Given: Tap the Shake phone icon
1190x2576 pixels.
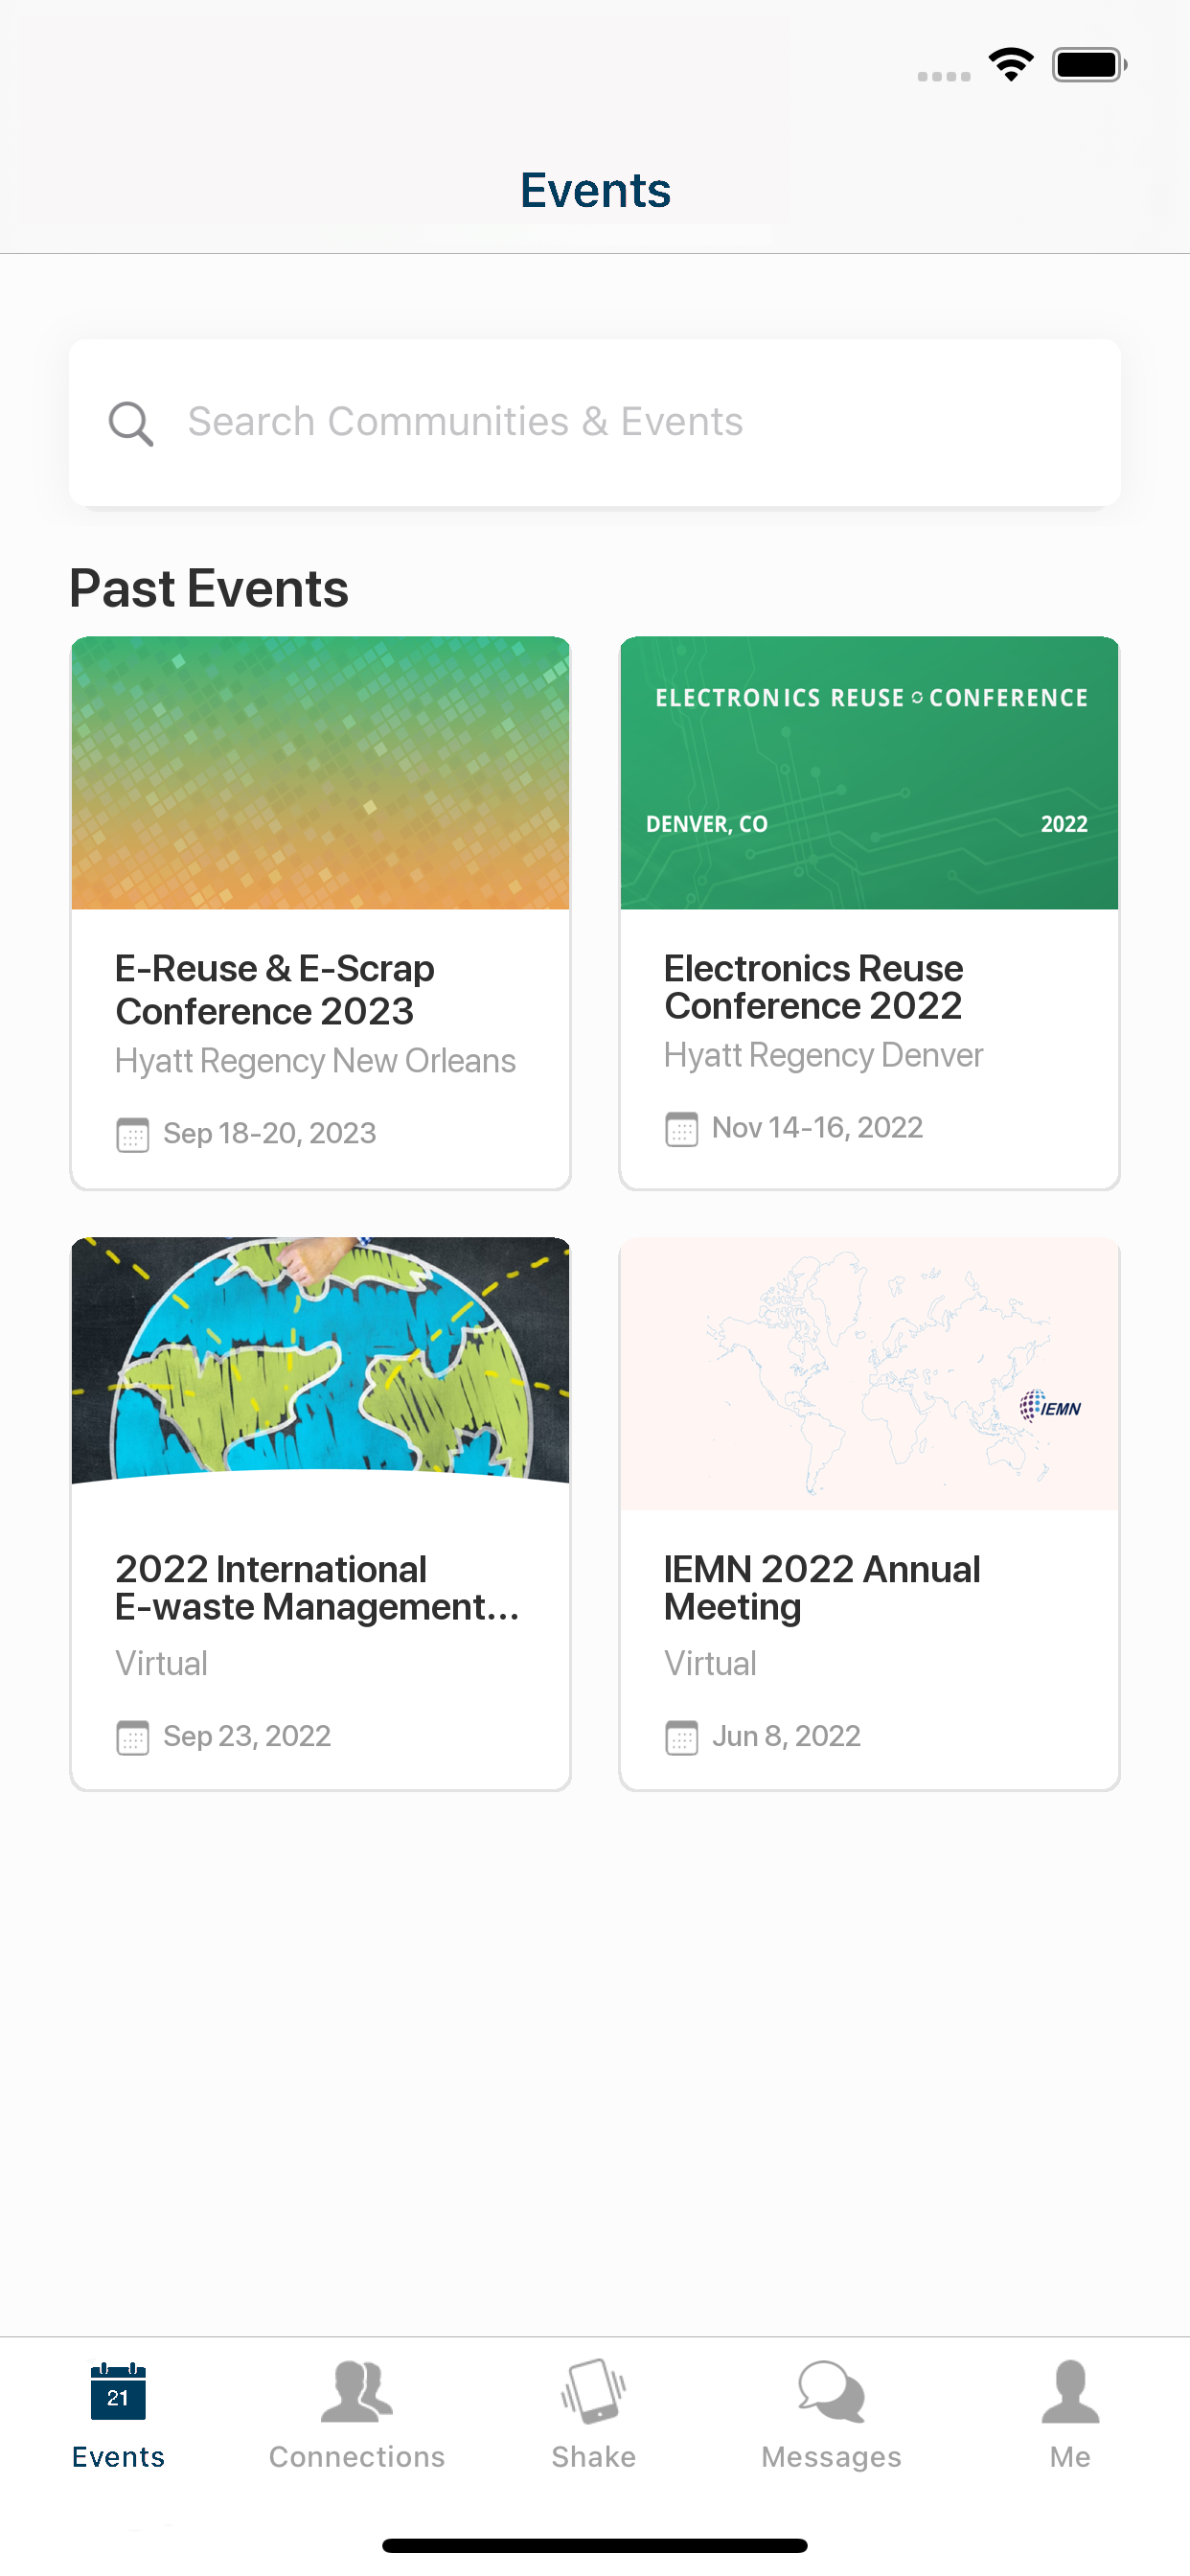Looking at the screenshot, I should point(594,2391).
